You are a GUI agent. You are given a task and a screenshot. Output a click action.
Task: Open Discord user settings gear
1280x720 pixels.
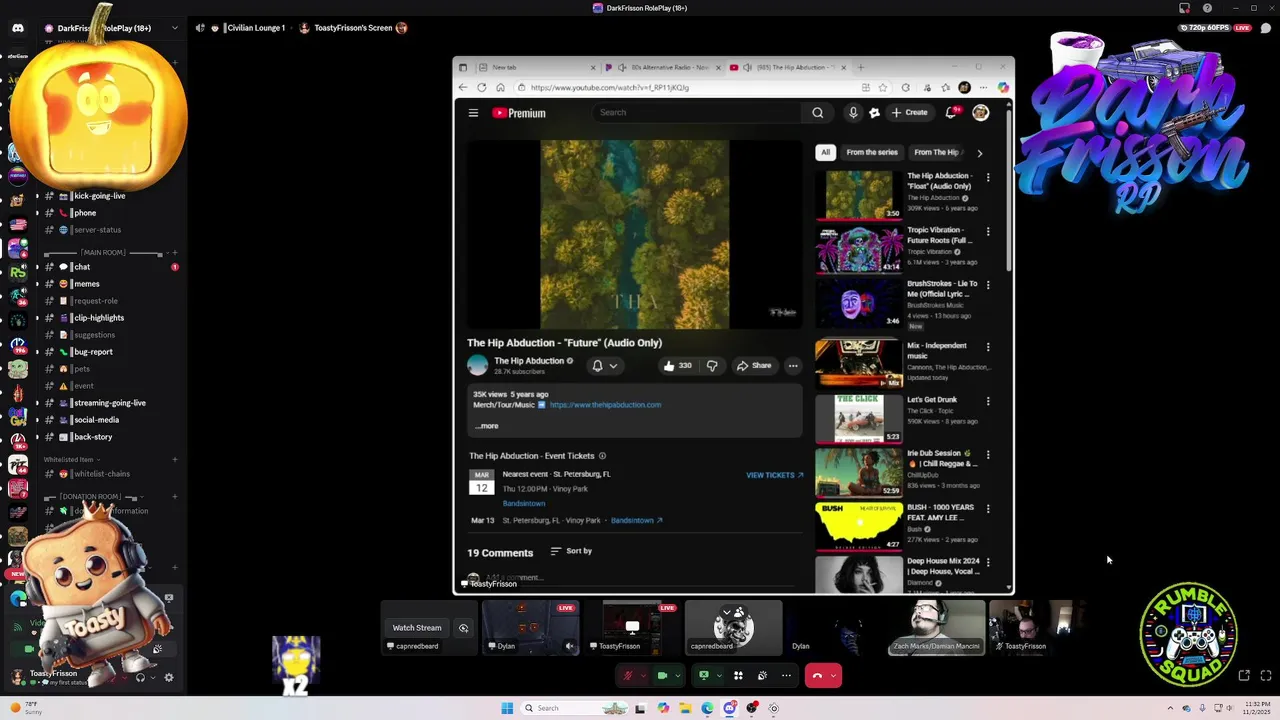tap(169, 677)
